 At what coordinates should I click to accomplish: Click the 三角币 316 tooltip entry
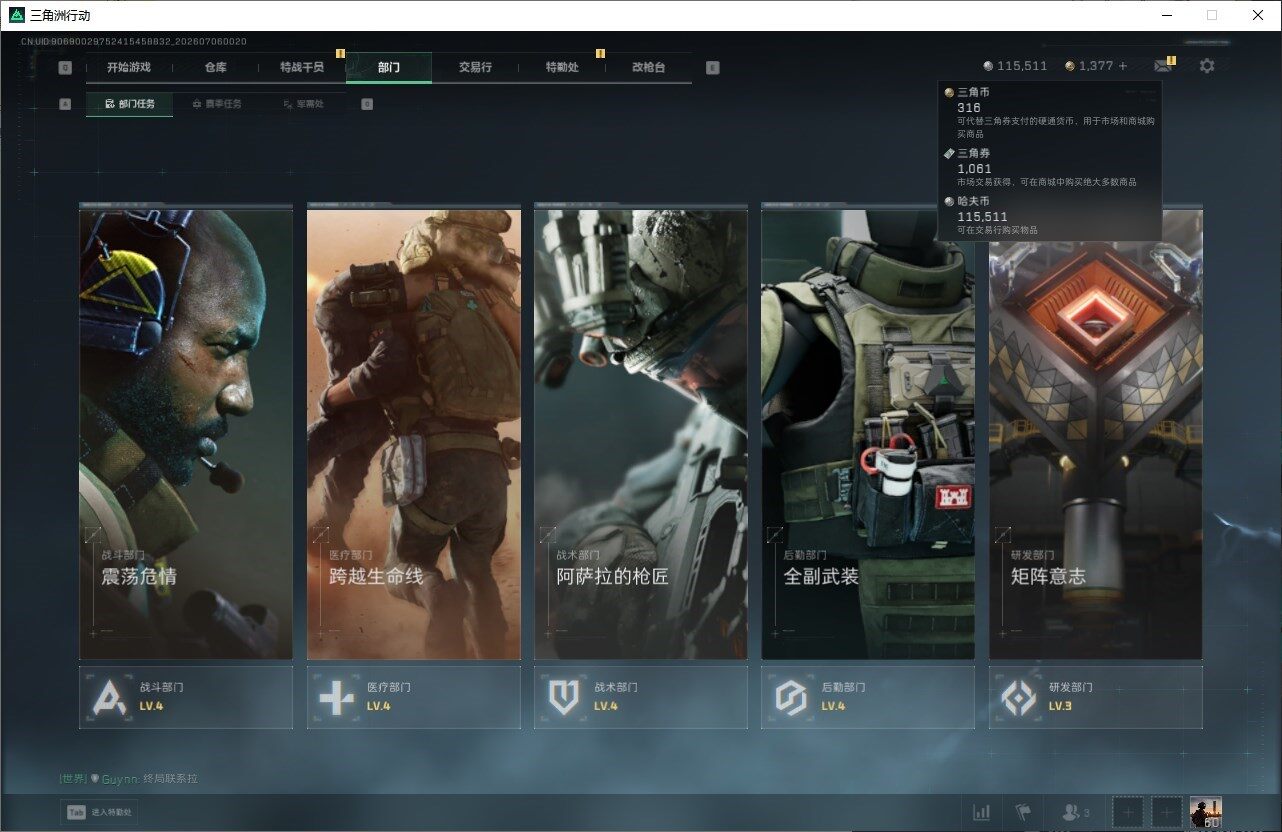click(x=1049, y=112)
